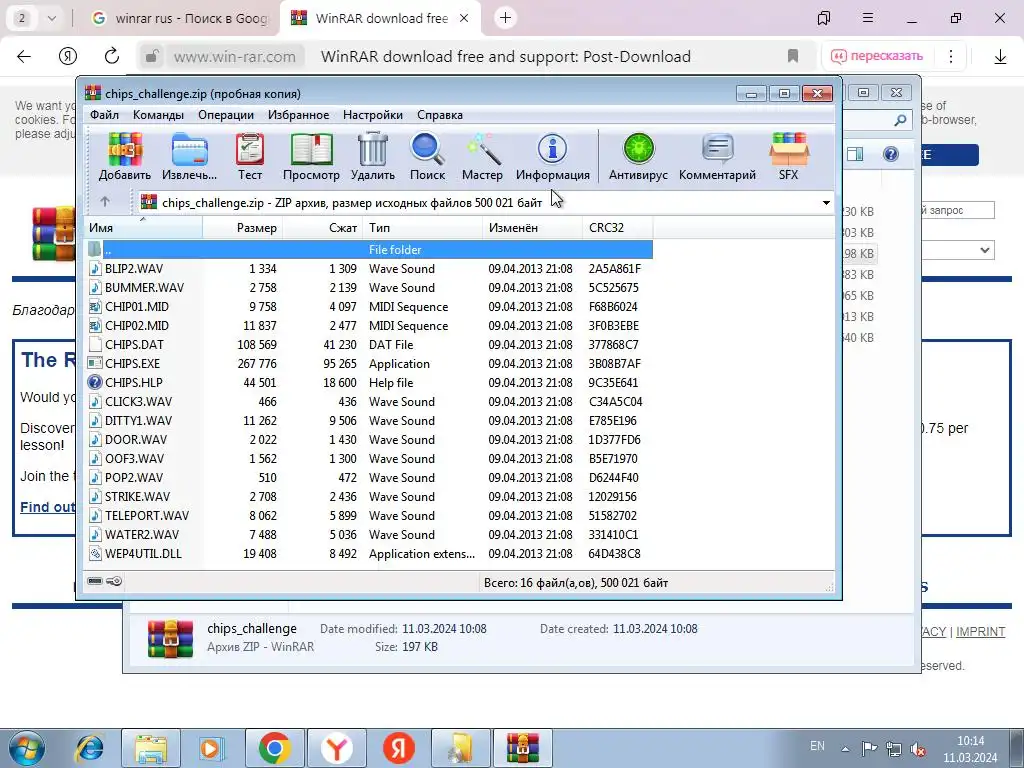
Task: Show hidden tray icons arrow
Action: [x=845, y=748]
